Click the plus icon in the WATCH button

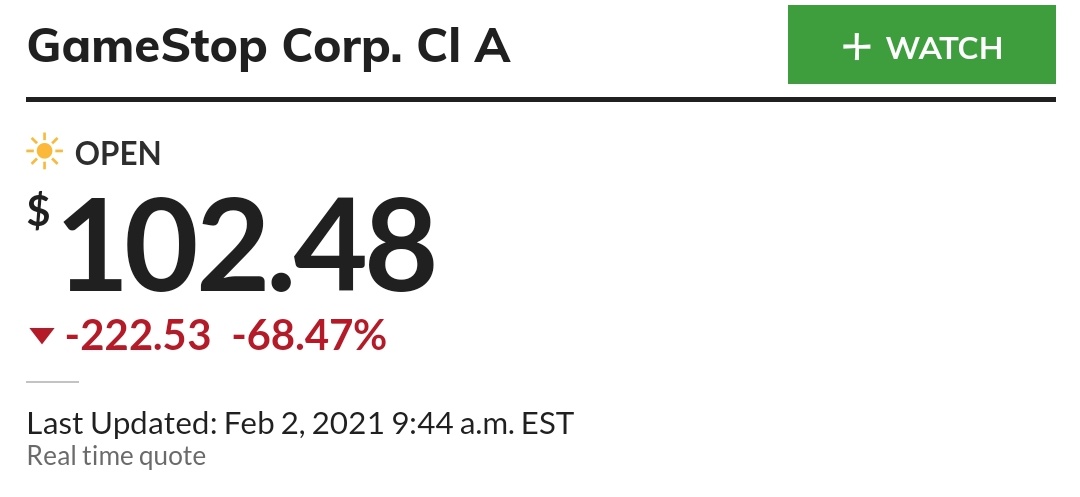point(857,47)
